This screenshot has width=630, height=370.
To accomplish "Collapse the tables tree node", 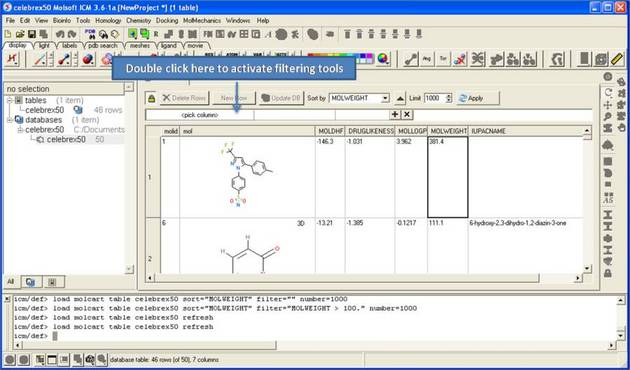I will click(10, 100).
